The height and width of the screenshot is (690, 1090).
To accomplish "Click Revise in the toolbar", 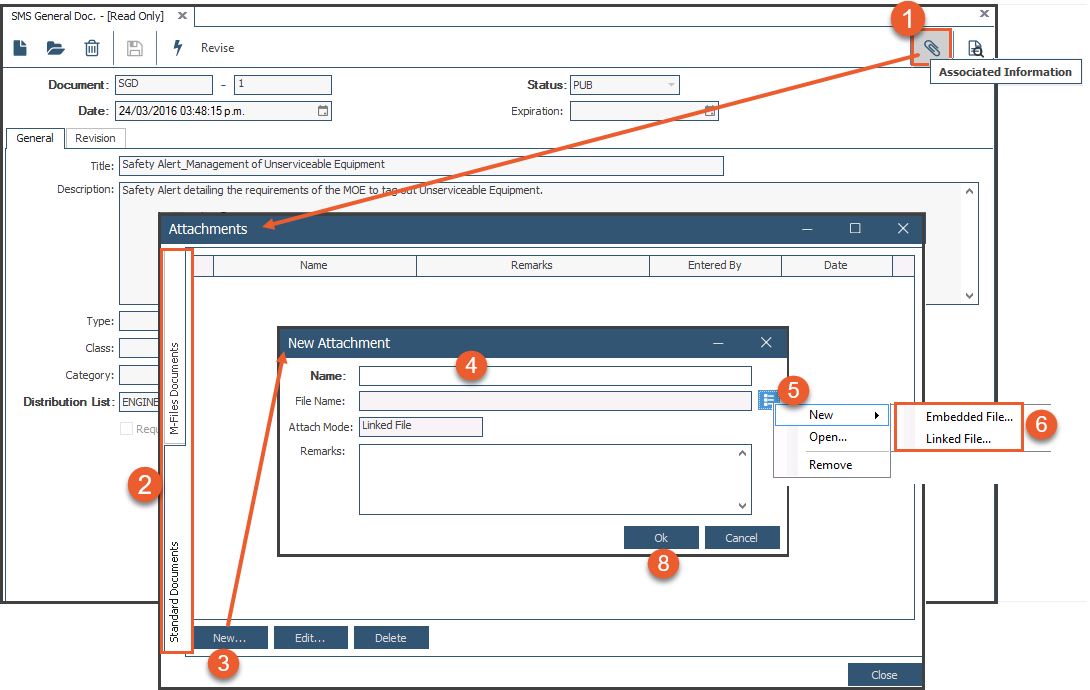I will pos(217,48).
